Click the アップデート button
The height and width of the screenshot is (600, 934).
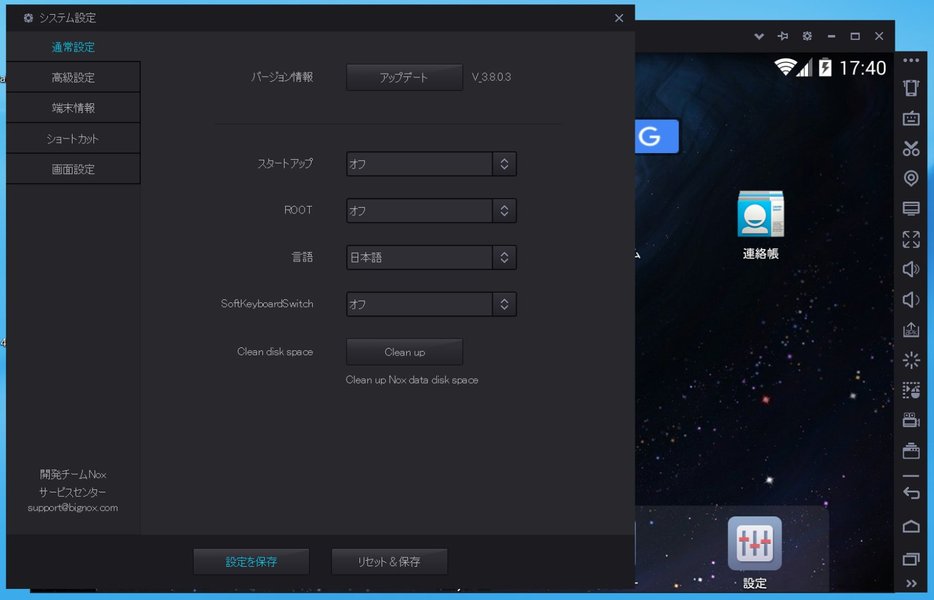pos(404,77)
